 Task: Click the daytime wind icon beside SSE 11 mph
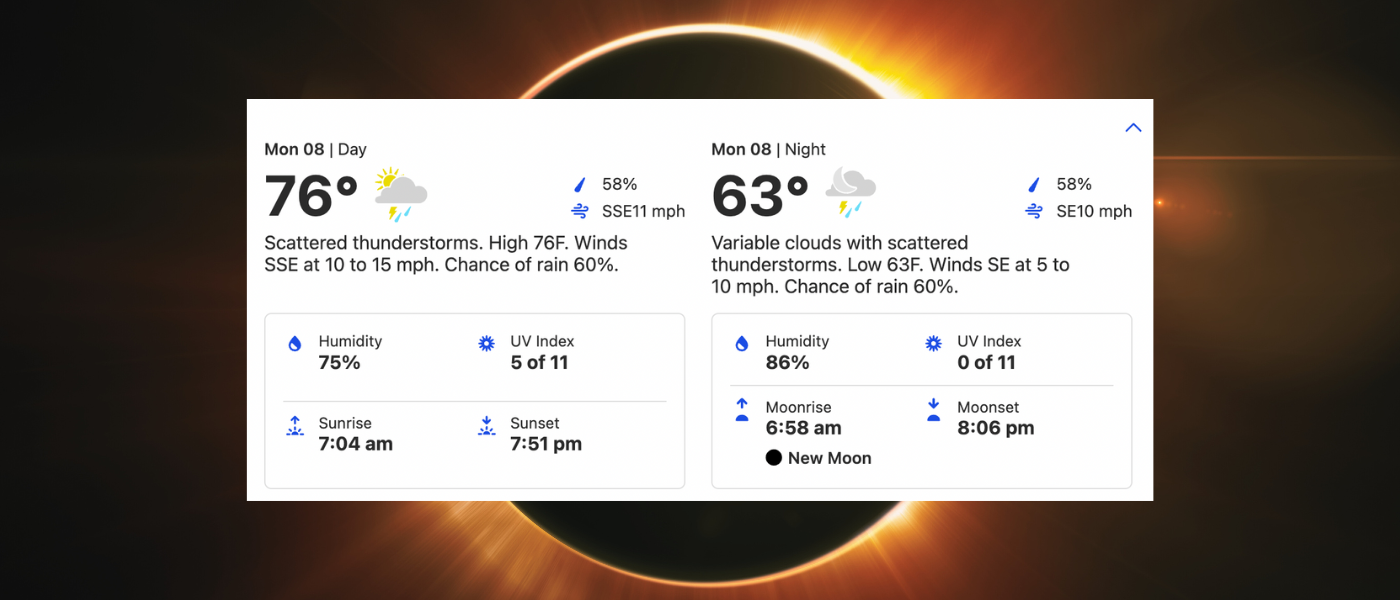pos(579,211)
